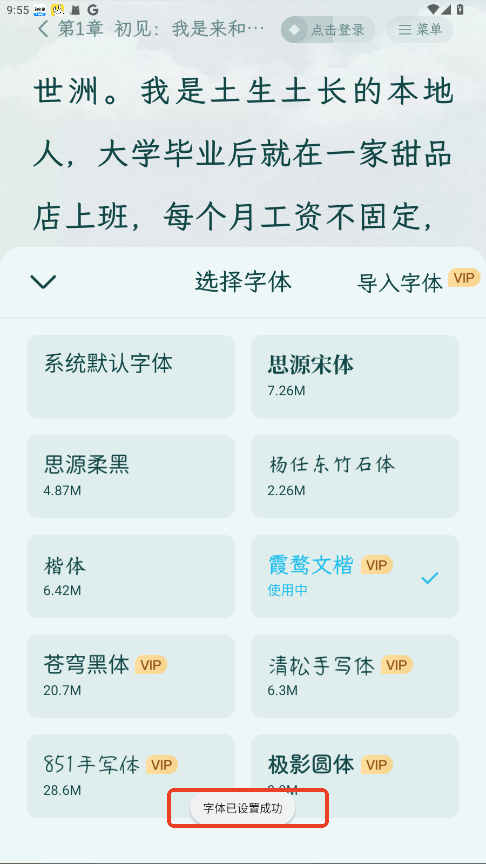Tap the VIP badge on 清松手写体
Screen dimensions: 486x864
tap(396, 665)
